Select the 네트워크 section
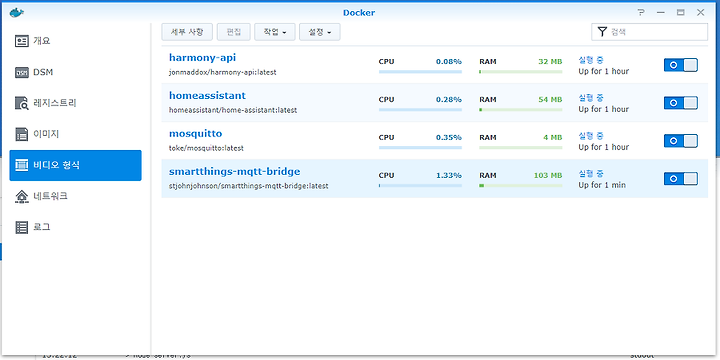The height and width of the screenshot is (360, 720). 75,196
